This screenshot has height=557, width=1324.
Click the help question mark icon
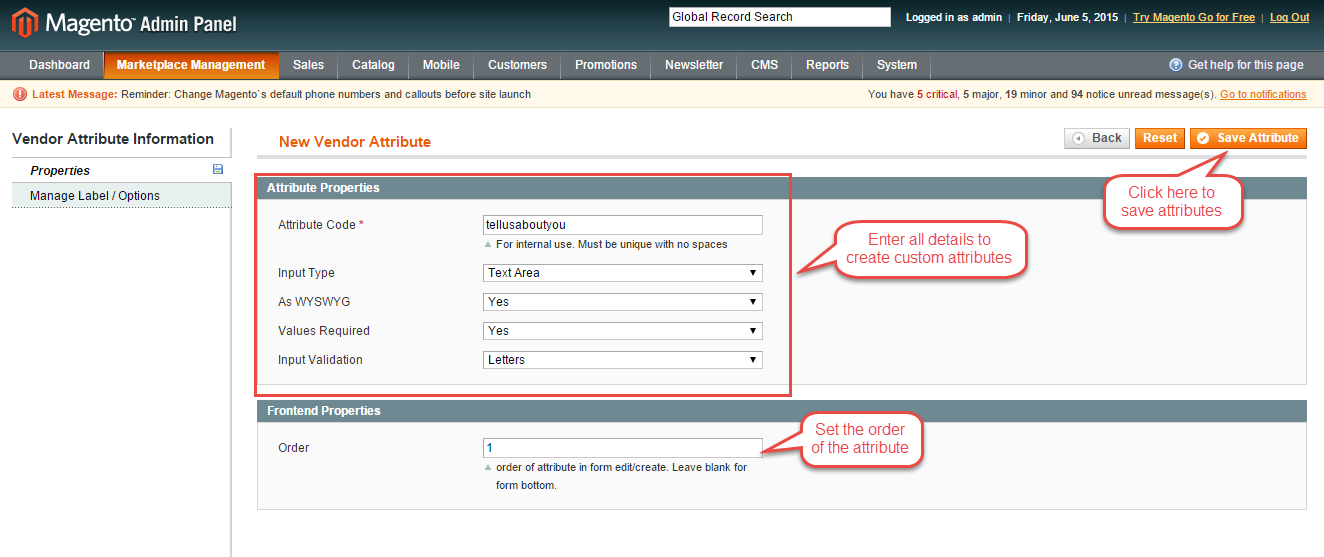point(1176,65)
